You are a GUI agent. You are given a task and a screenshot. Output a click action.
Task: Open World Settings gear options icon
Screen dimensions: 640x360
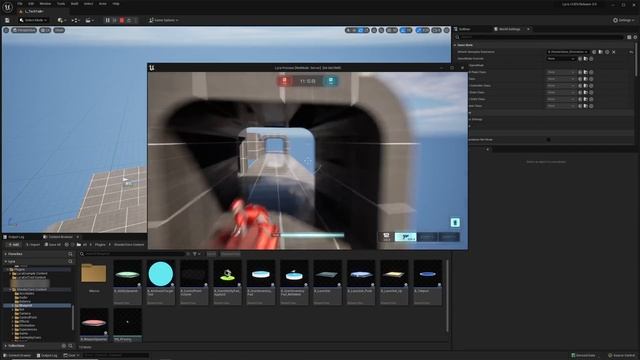tap(635, 37)
